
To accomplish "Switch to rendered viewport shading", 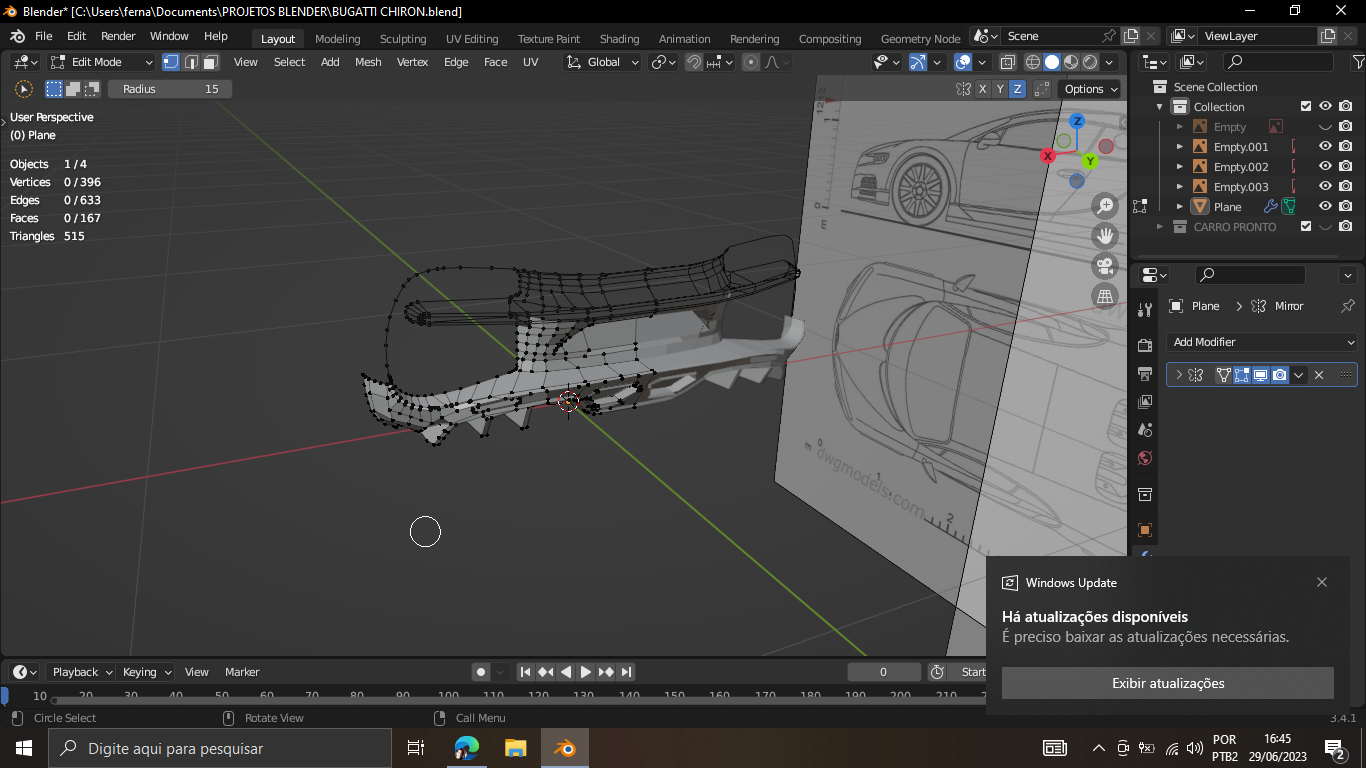I will click(1090, 62).
